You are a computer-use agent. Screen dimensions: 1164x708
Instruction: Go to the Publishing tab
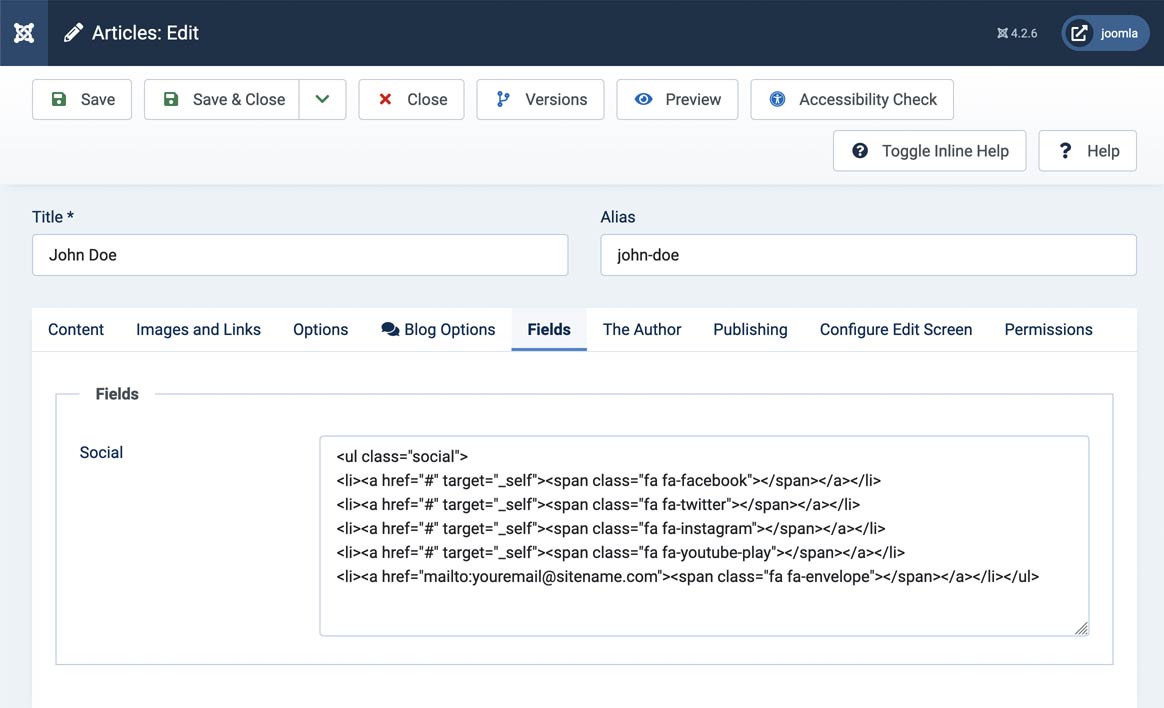pos(750,330)
